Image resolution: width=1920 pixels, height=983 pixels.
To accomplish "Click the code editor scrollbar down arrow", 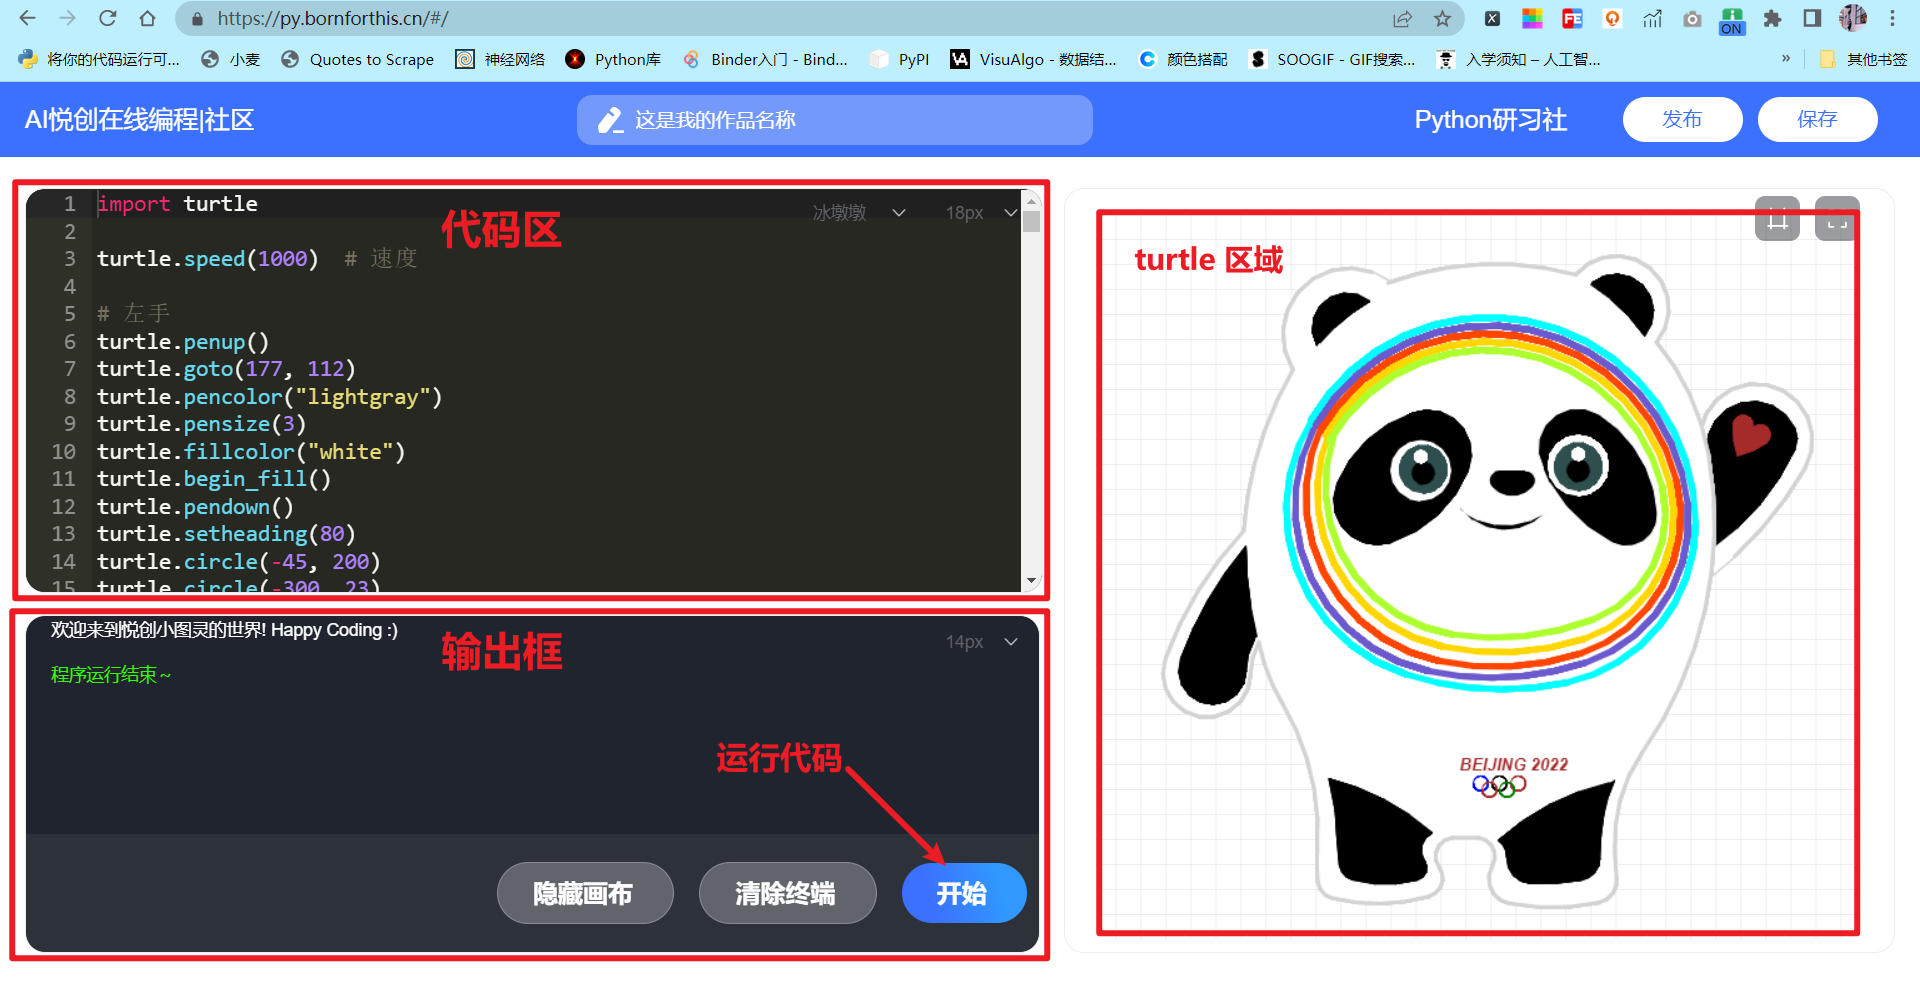I will pyautogui.click(x=1031, y=580).
